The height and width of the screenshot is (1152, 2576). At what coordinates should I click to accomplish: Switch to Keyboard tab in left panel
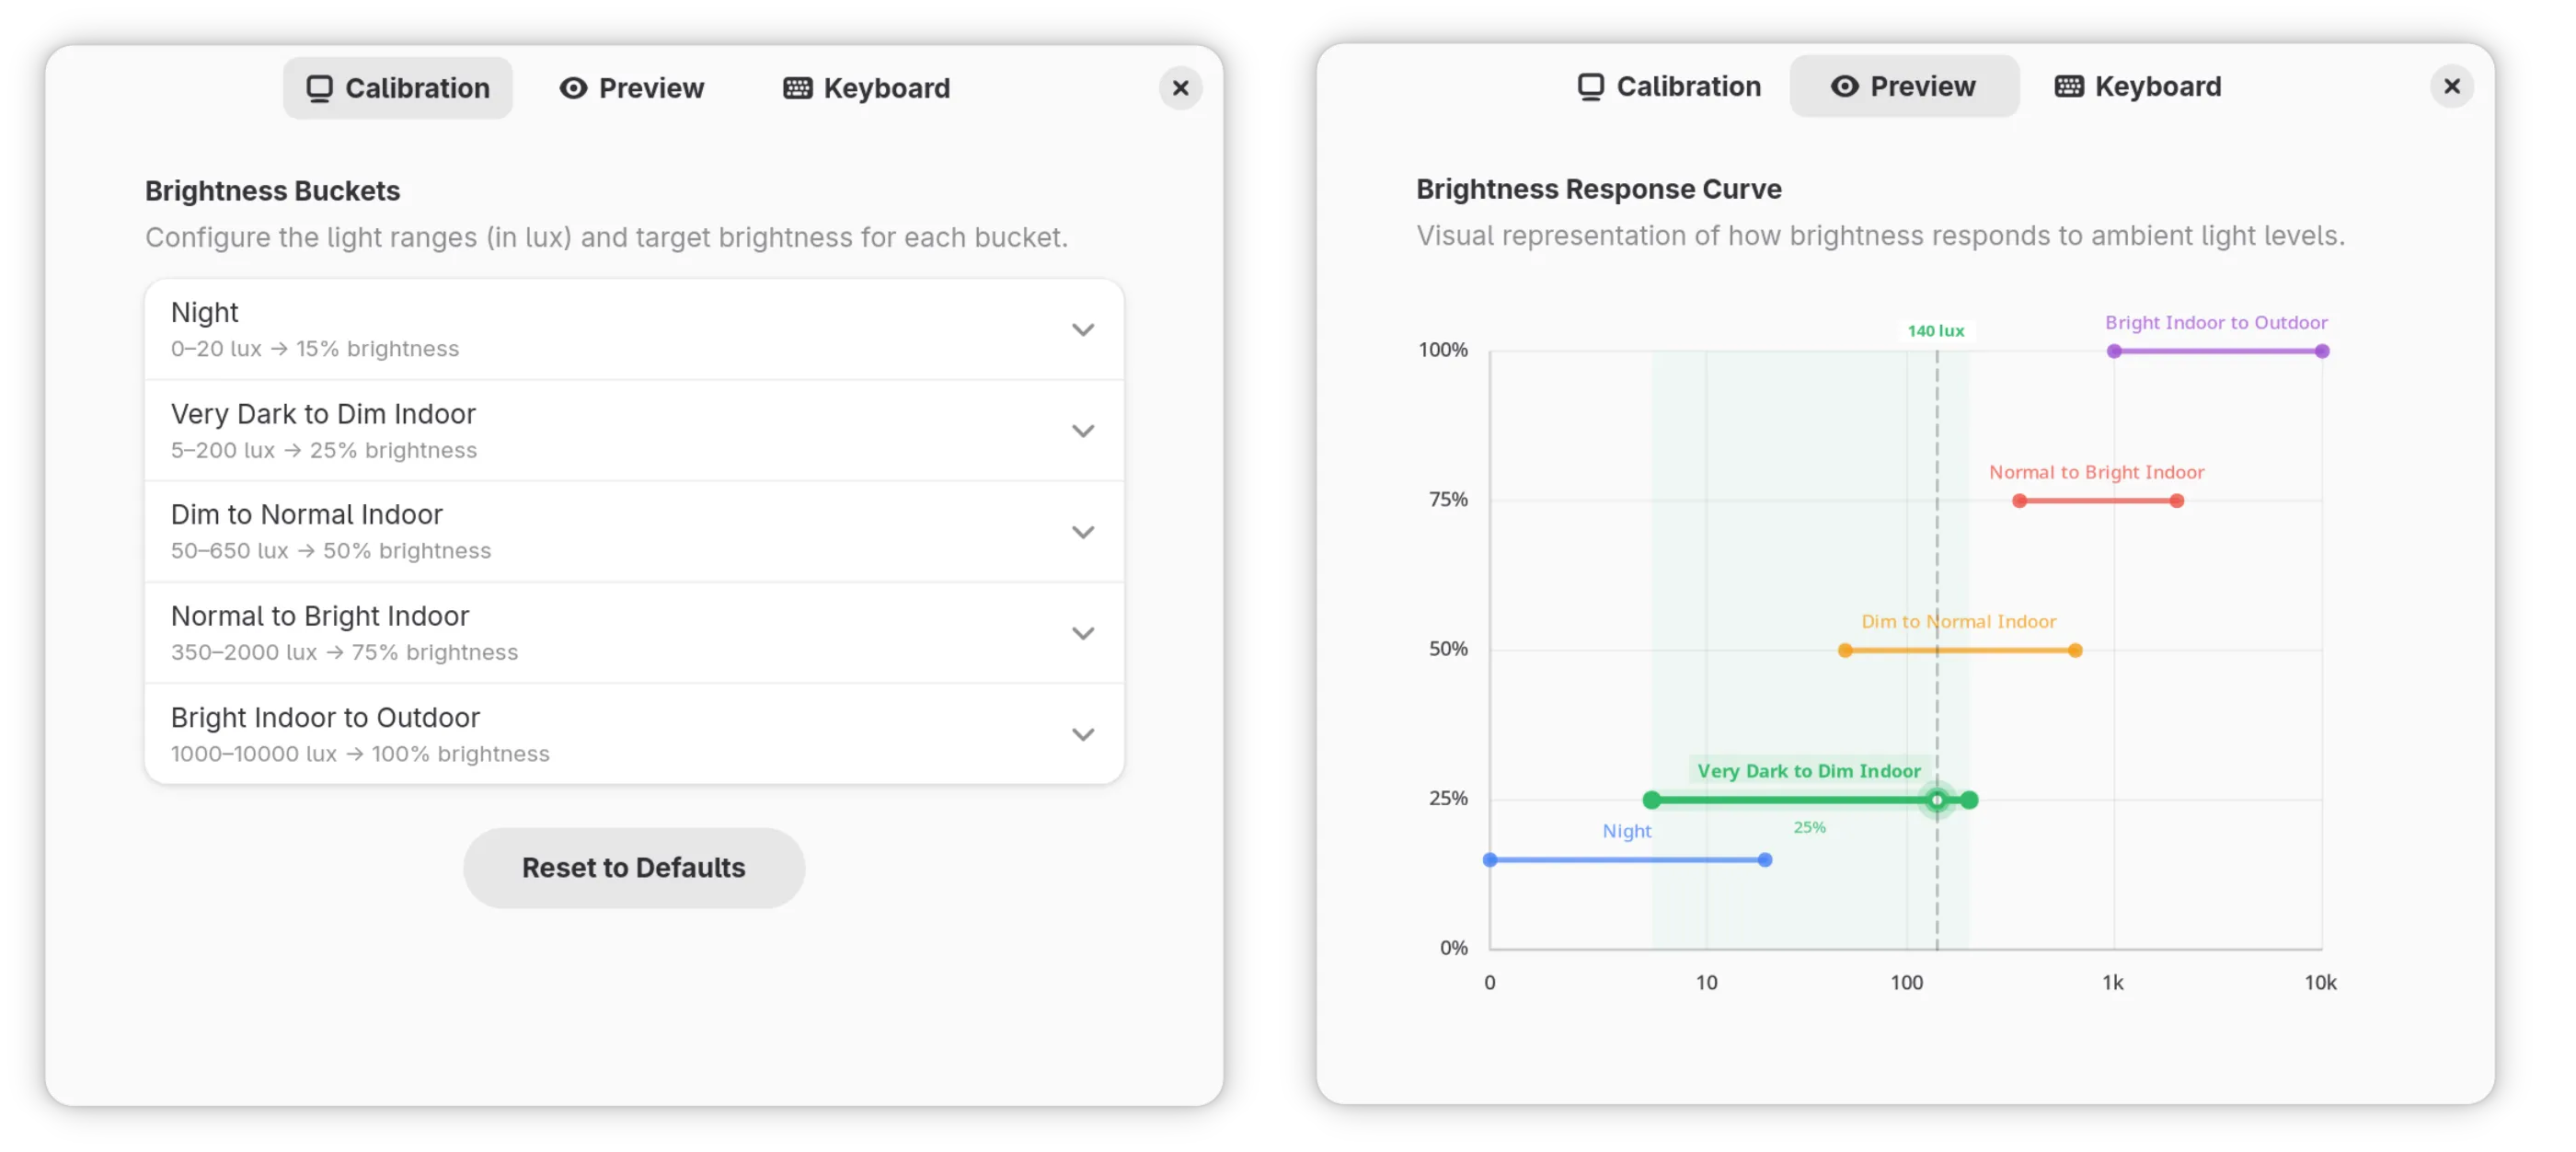[866, 88]
